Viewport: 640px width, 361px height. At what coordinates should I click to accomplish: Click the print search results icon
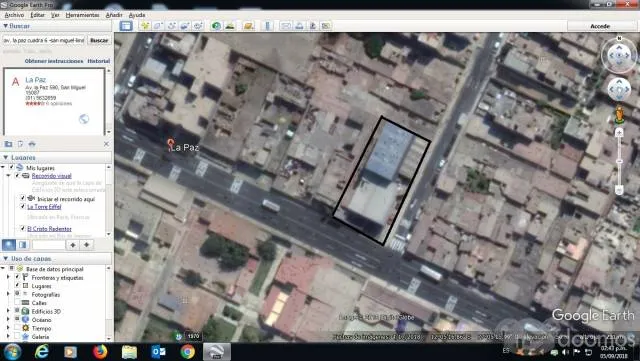32,144
